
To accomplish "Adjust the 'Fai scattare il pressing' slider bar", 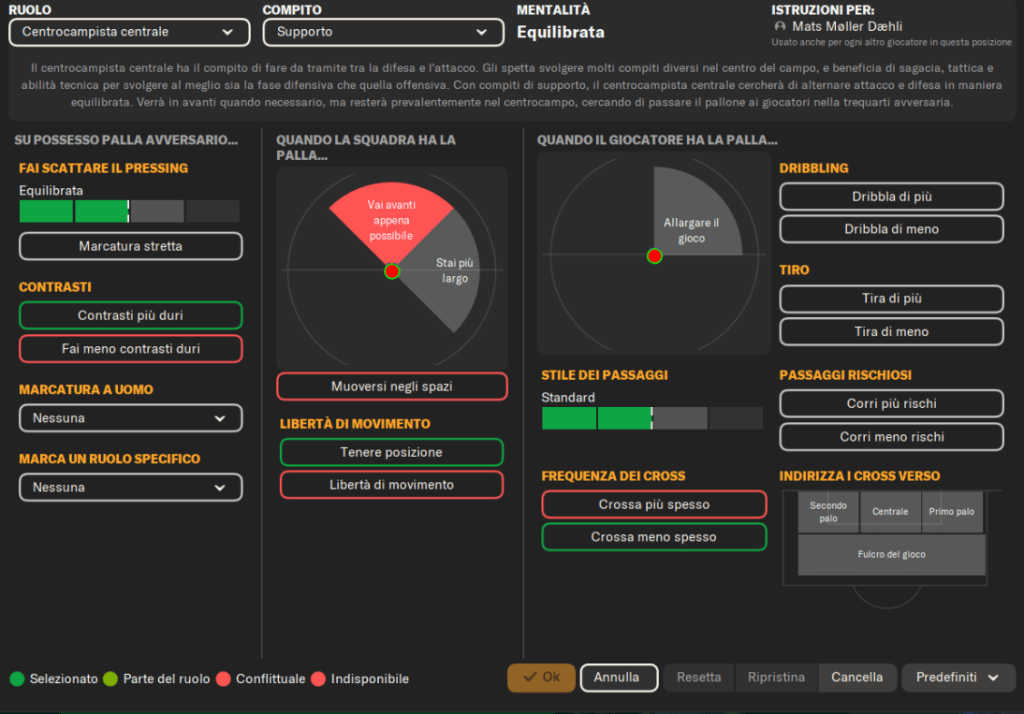I will [x=129, y=211].
